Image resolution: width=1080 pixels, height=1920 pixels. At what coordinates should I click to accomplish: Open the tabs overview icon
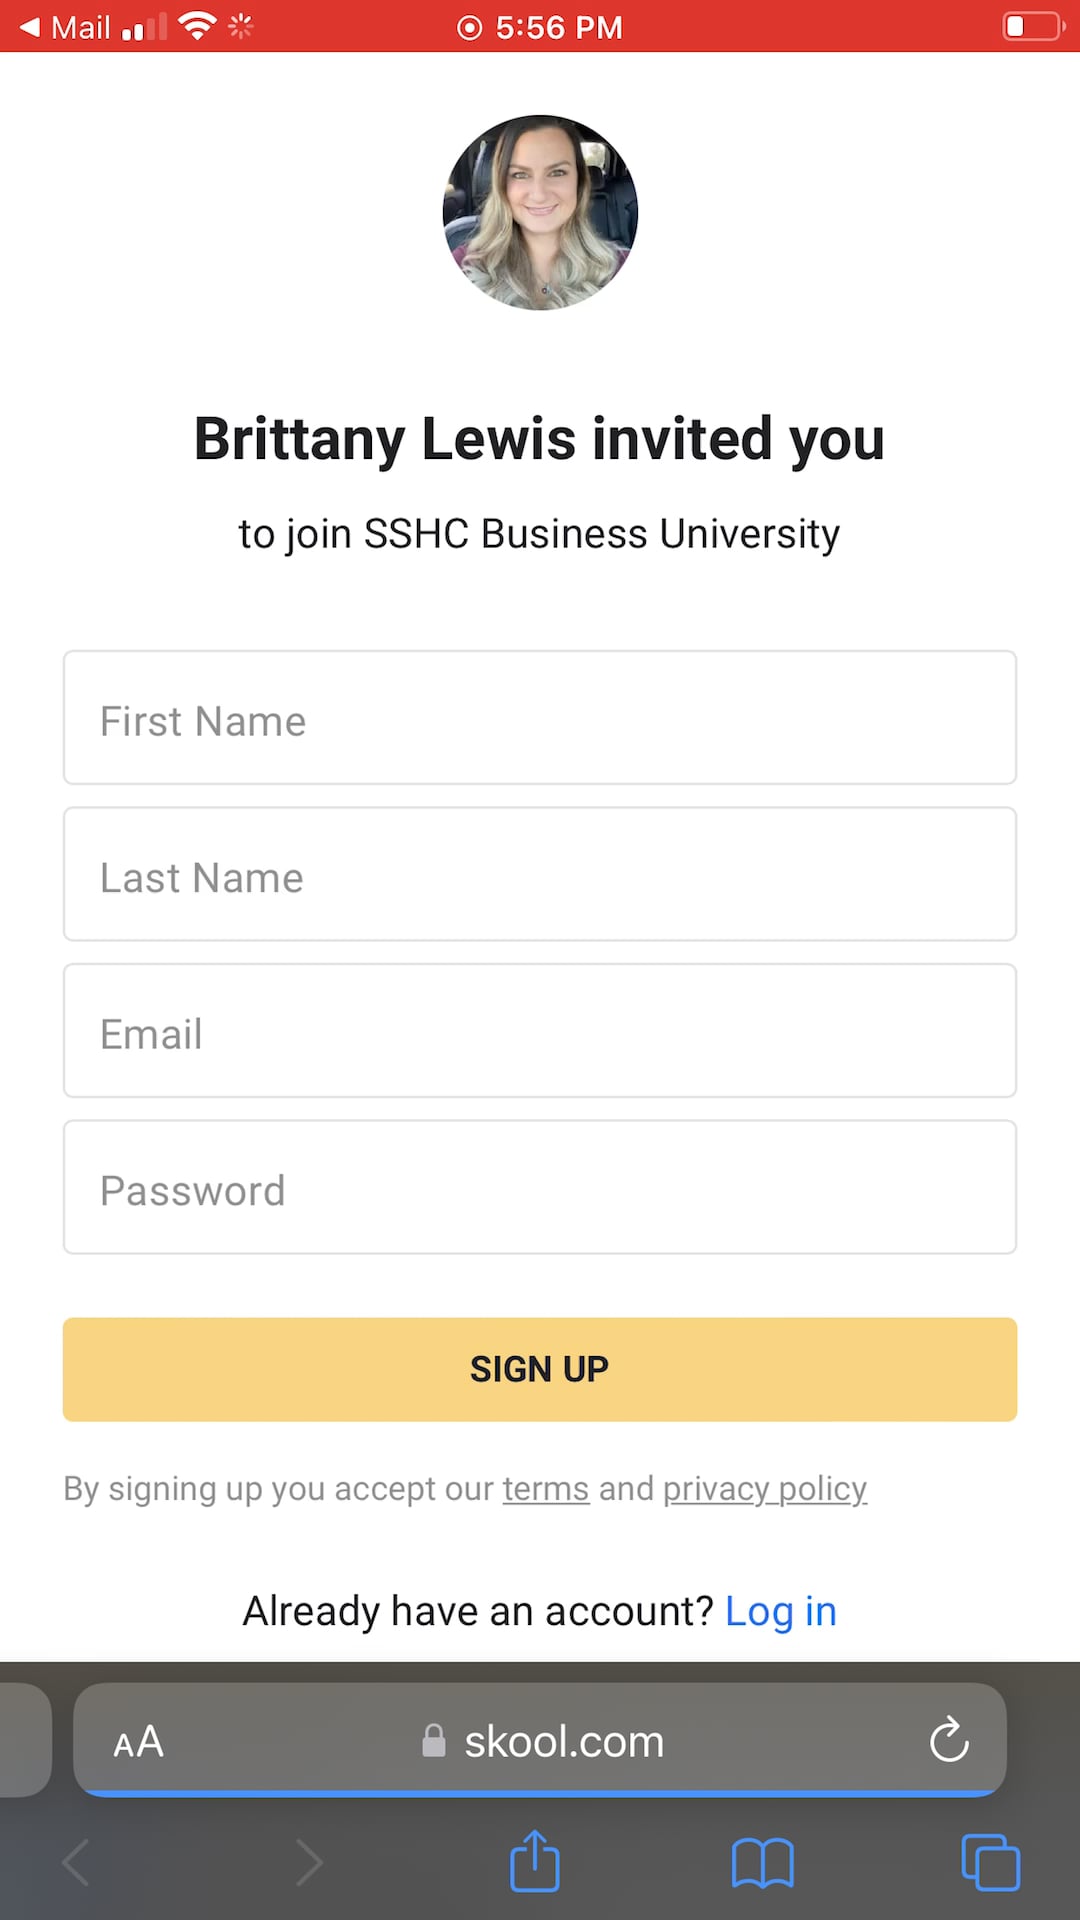(x=990, y=1863)
